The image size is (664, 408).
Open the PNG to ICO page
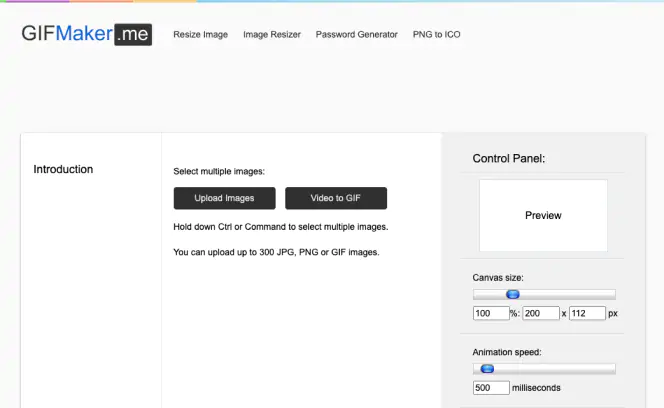[437, 34]
